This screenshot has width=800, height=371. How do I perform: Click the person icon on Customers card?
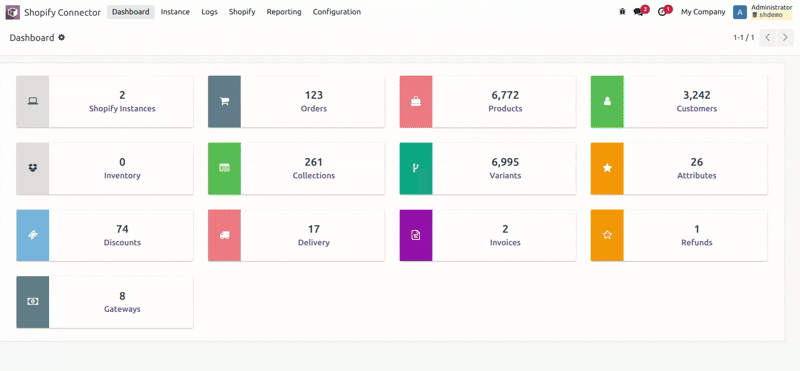tap(607, 102)
